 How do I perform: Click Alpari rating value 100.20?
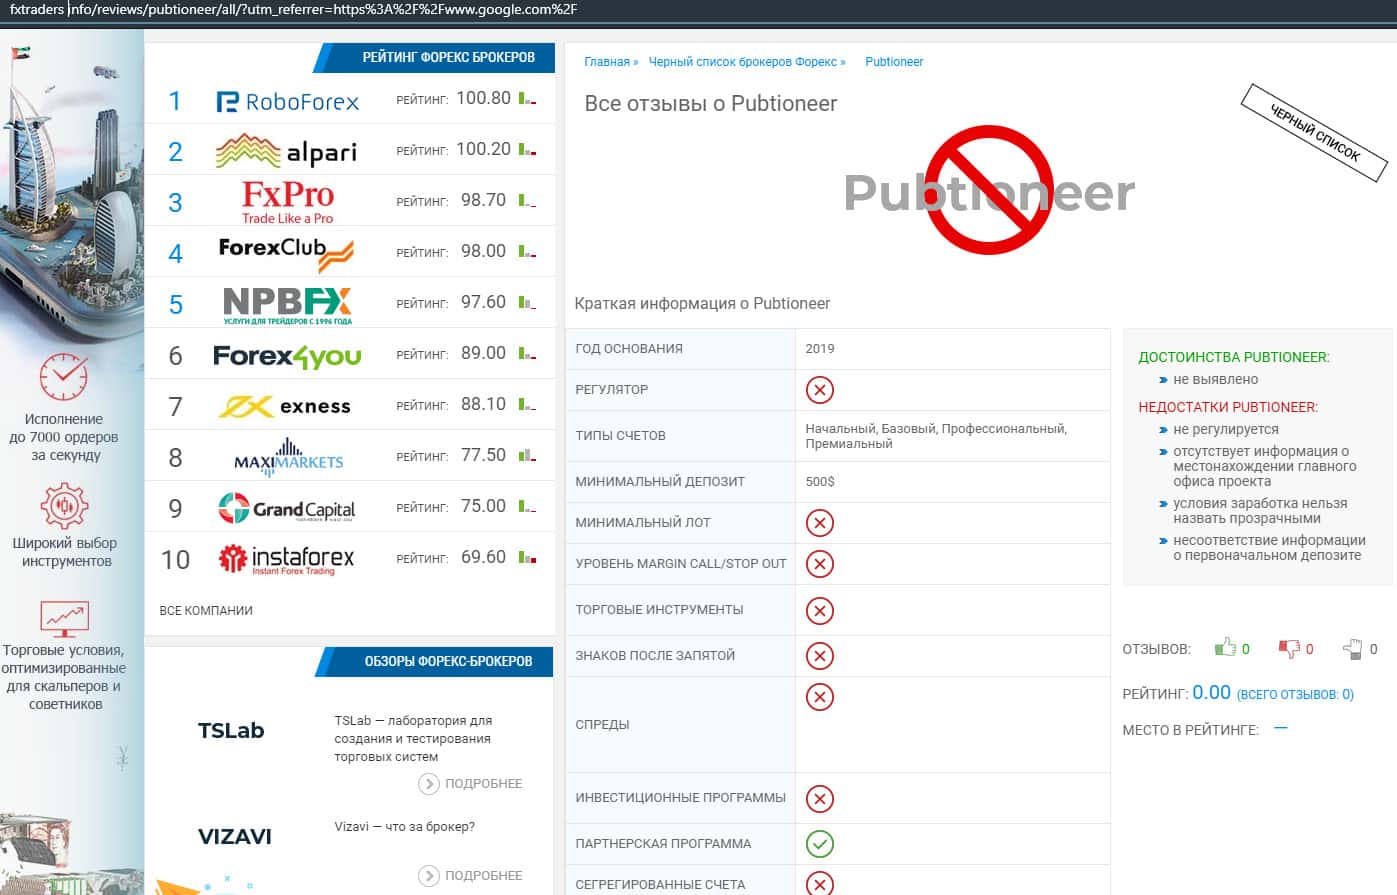[x=484, y=149]
